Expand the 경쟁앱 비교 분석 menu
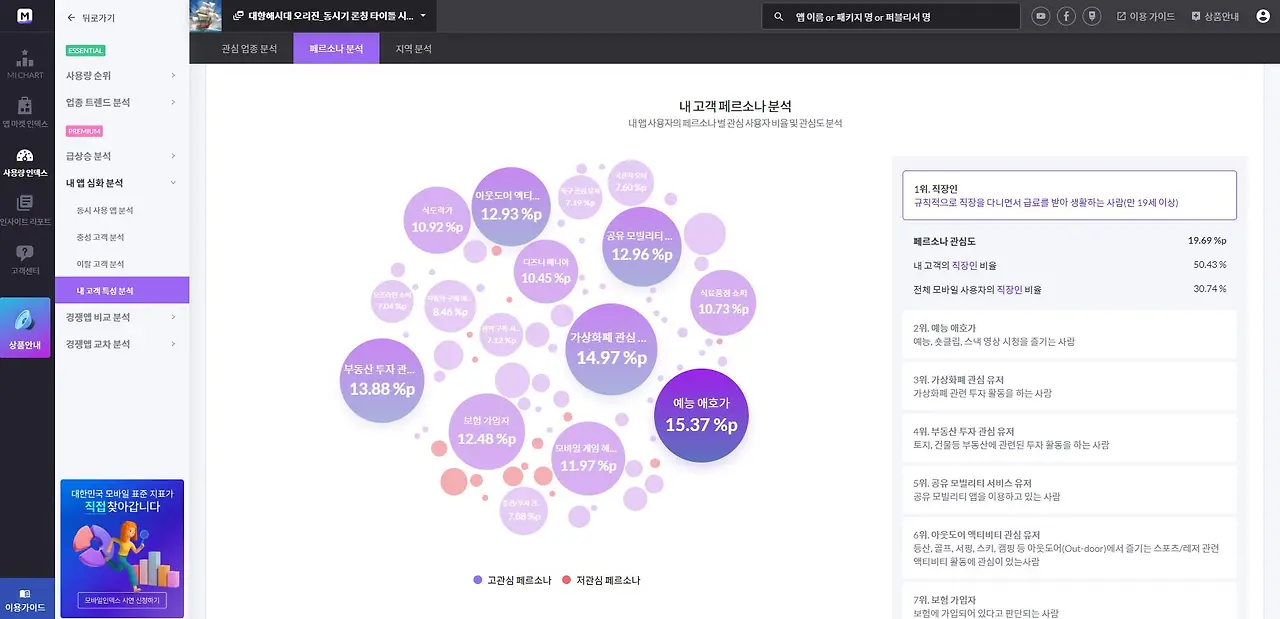This screenshot has height=619, width=1280. tap(121, 317)
